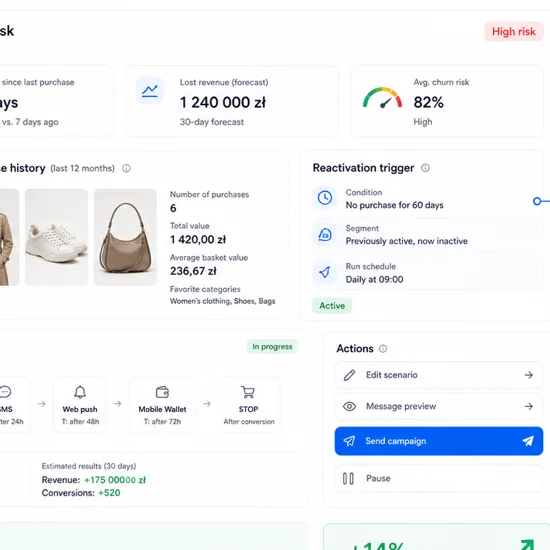Open info icon next to Actions heading
The width and height of the screenshot is (550, 550).
(383, 349)
